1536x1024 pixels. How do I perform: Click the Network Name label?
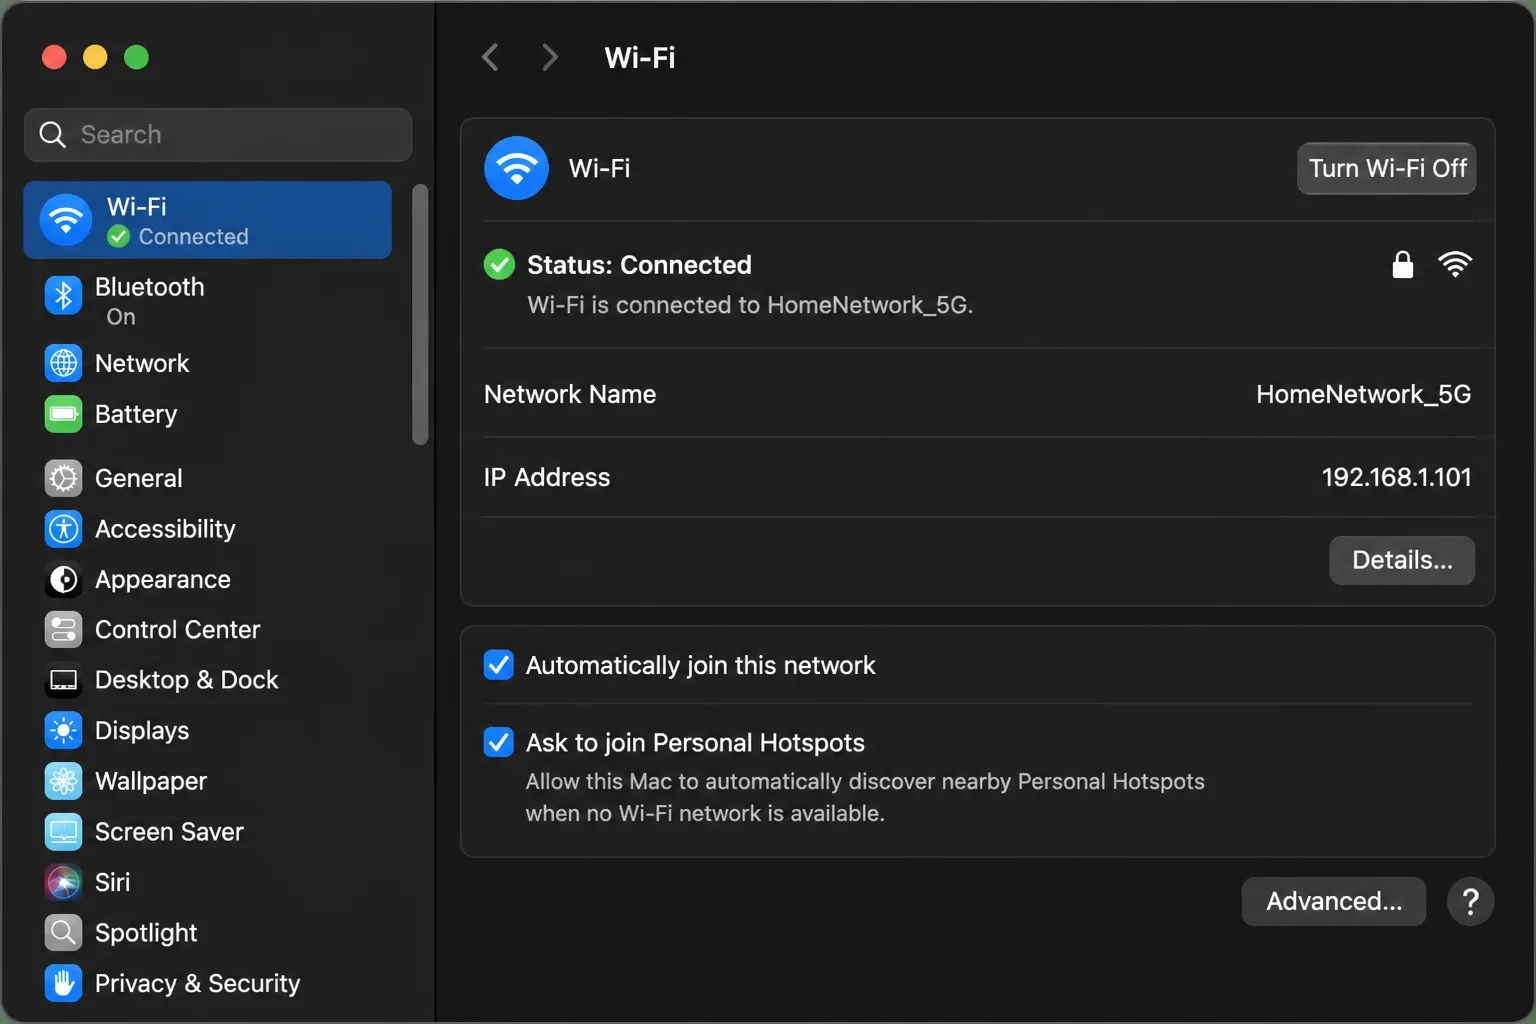tap(570, 394)
